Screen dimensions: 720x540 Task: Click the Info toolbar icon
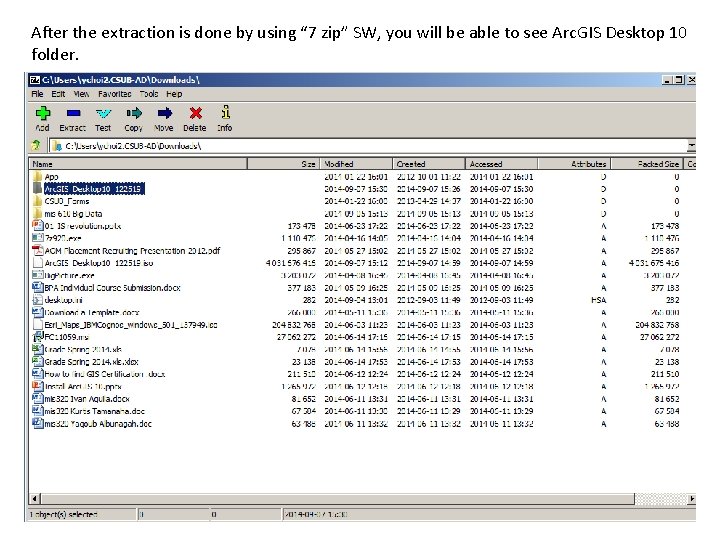coord(225,112)
